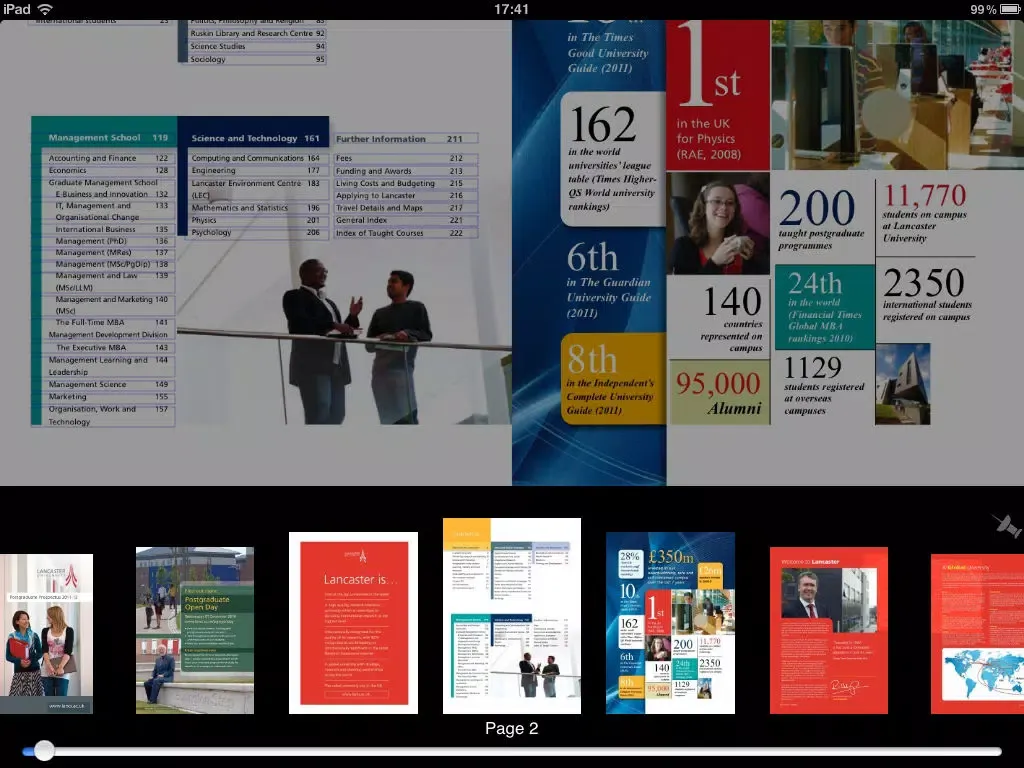Open the Global University world map thumbnail
The width and height of the screenshot is (1024, 768).
click(978, 633)
